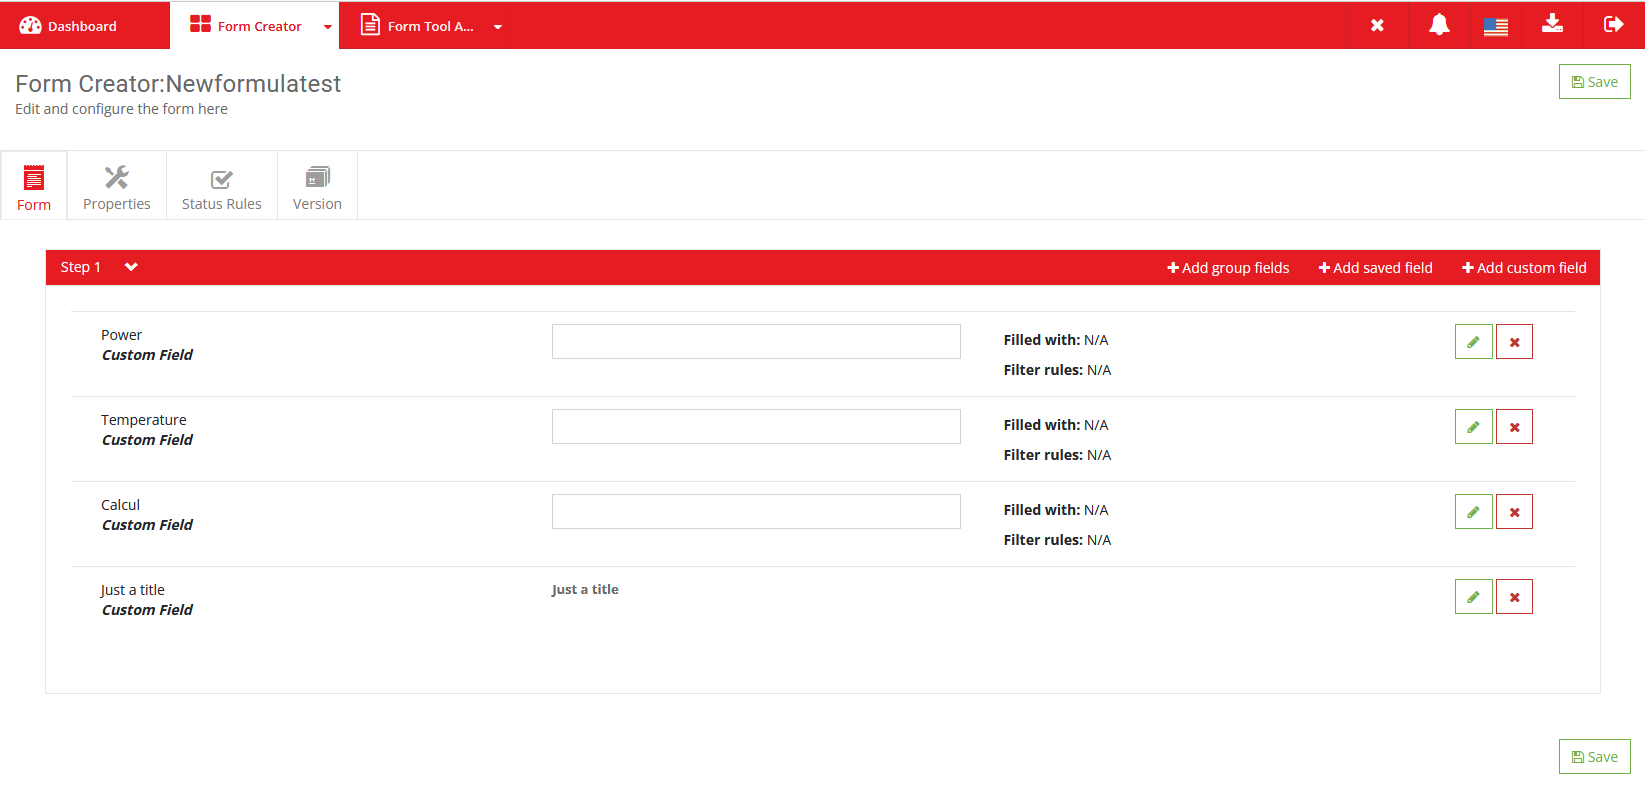The width and height of the screenshot is (1645, 791).
Task: Open the Form Creator tab dropdown arrow
Action: click(327, 27)
